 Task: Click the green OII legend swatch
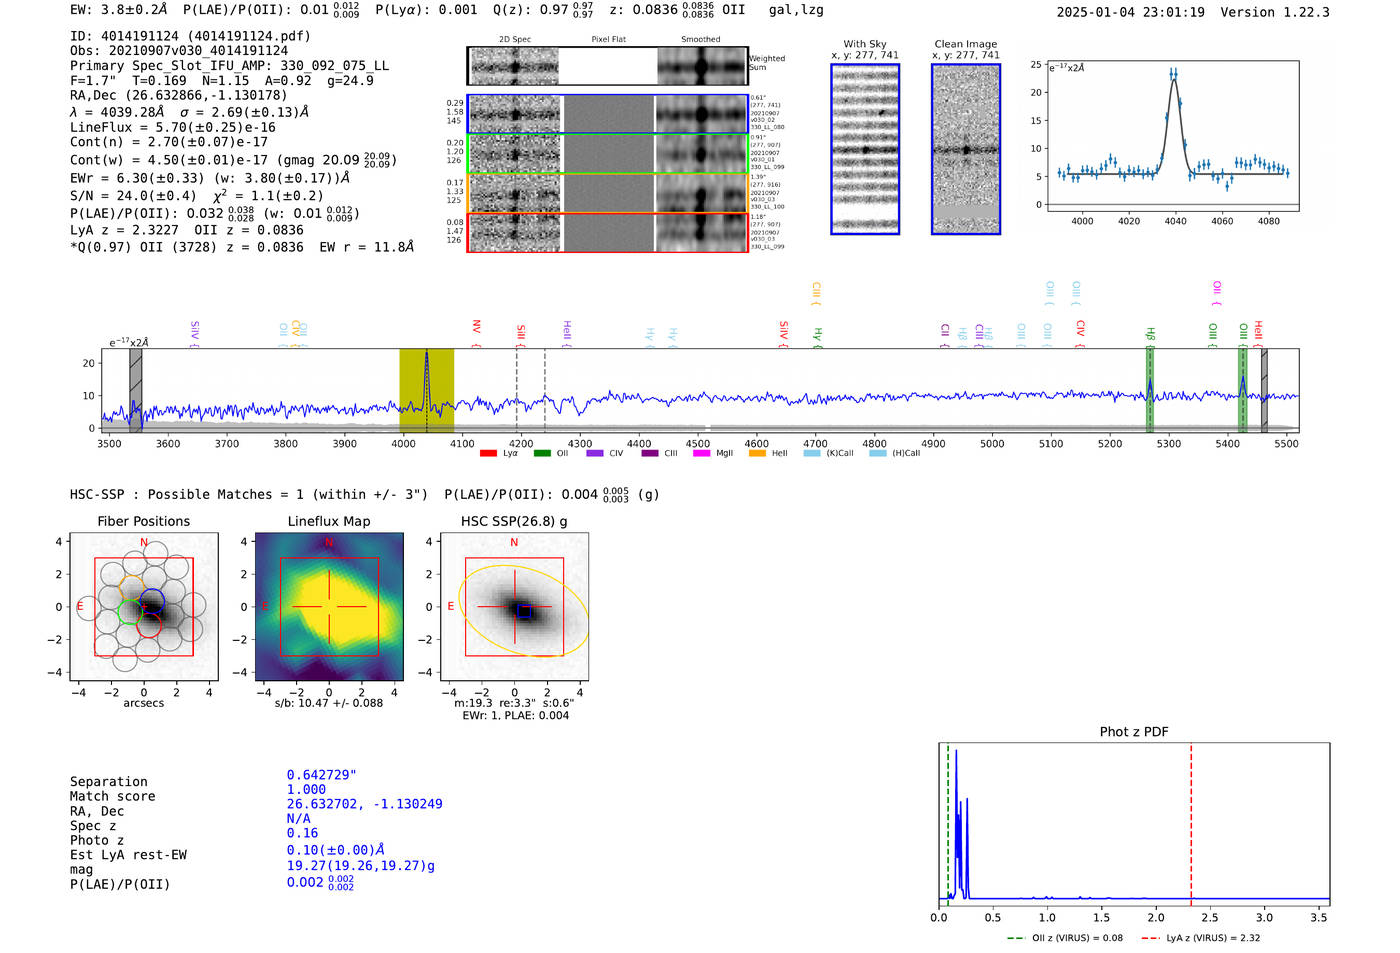click(x=542, y=453)
